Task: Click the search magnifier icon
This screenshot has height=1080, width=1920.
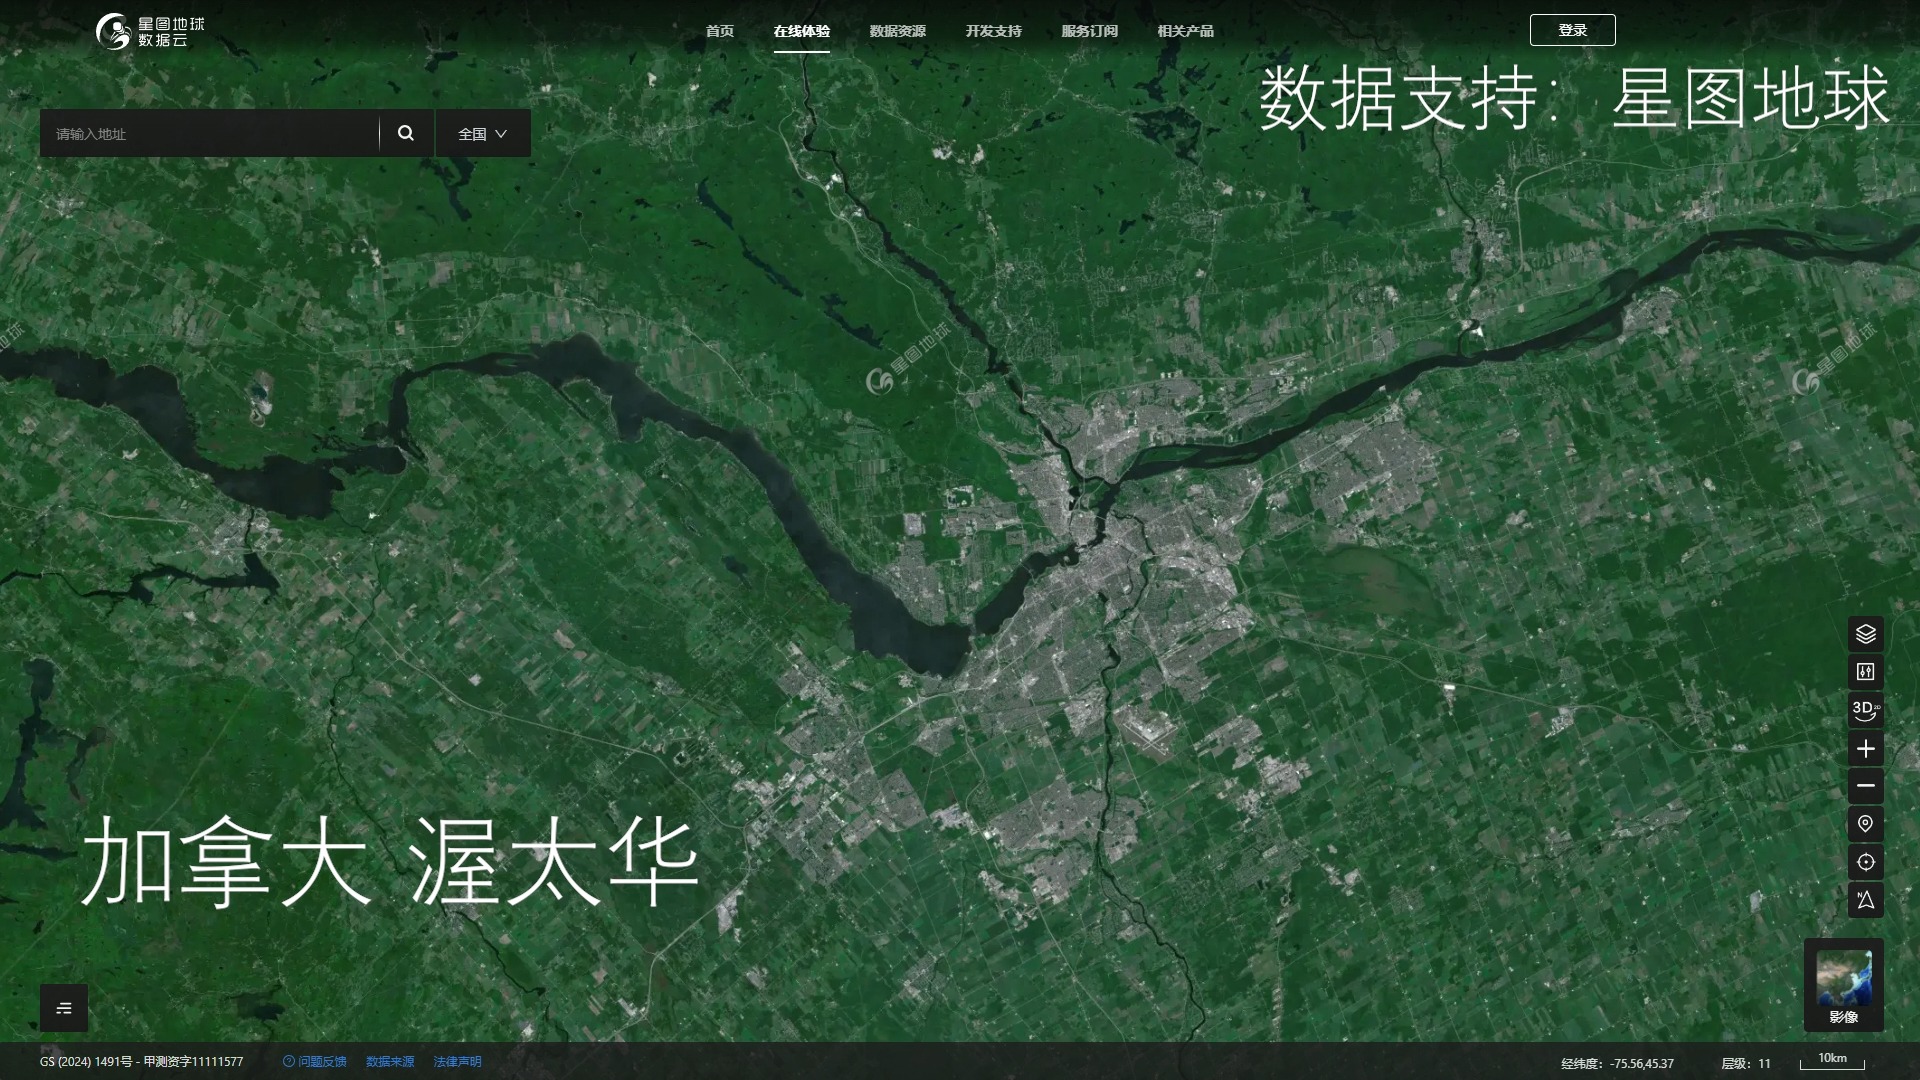Action: pyautogui.click(x=406, y=133)
